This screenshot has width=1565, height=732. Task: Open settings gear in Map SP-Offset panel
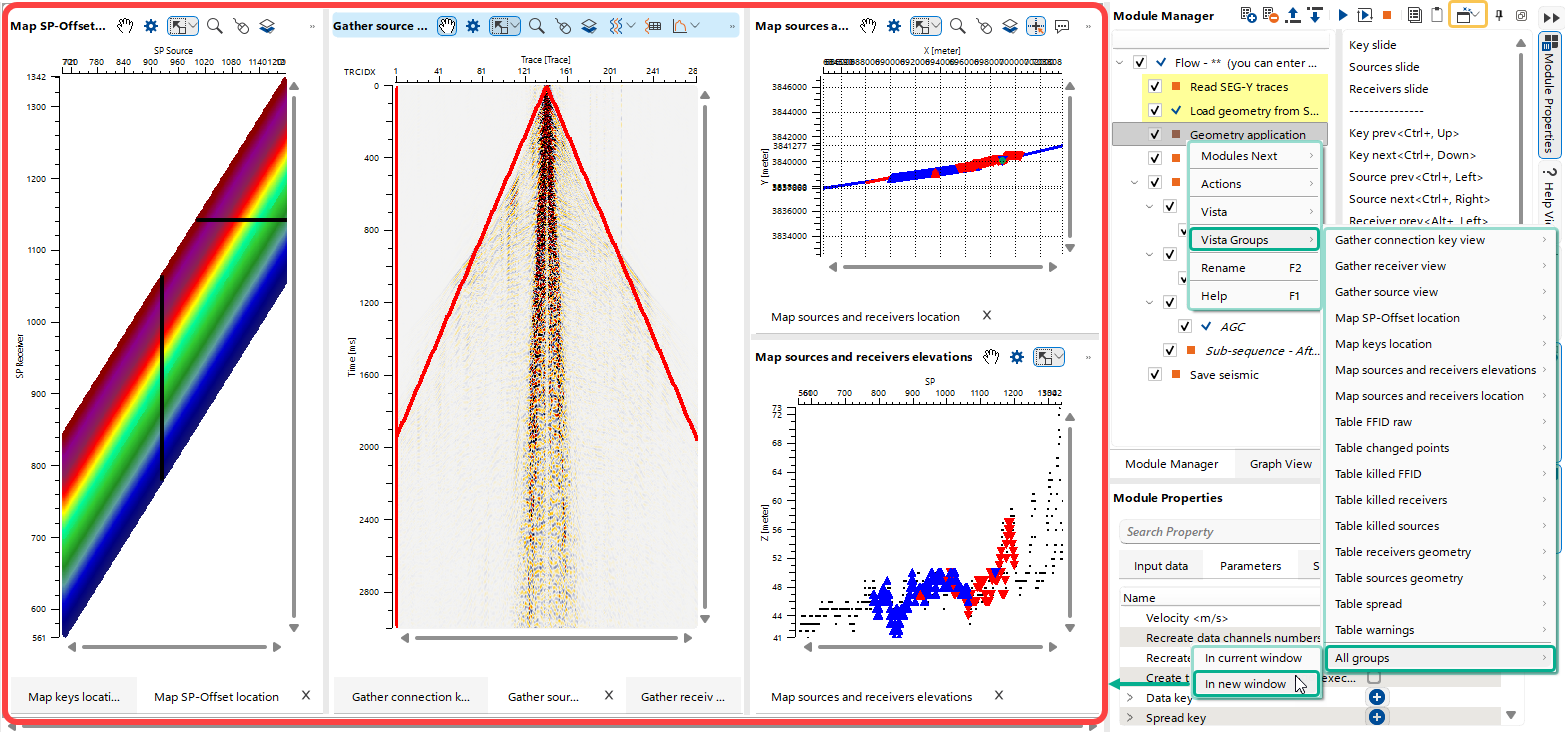151,26
